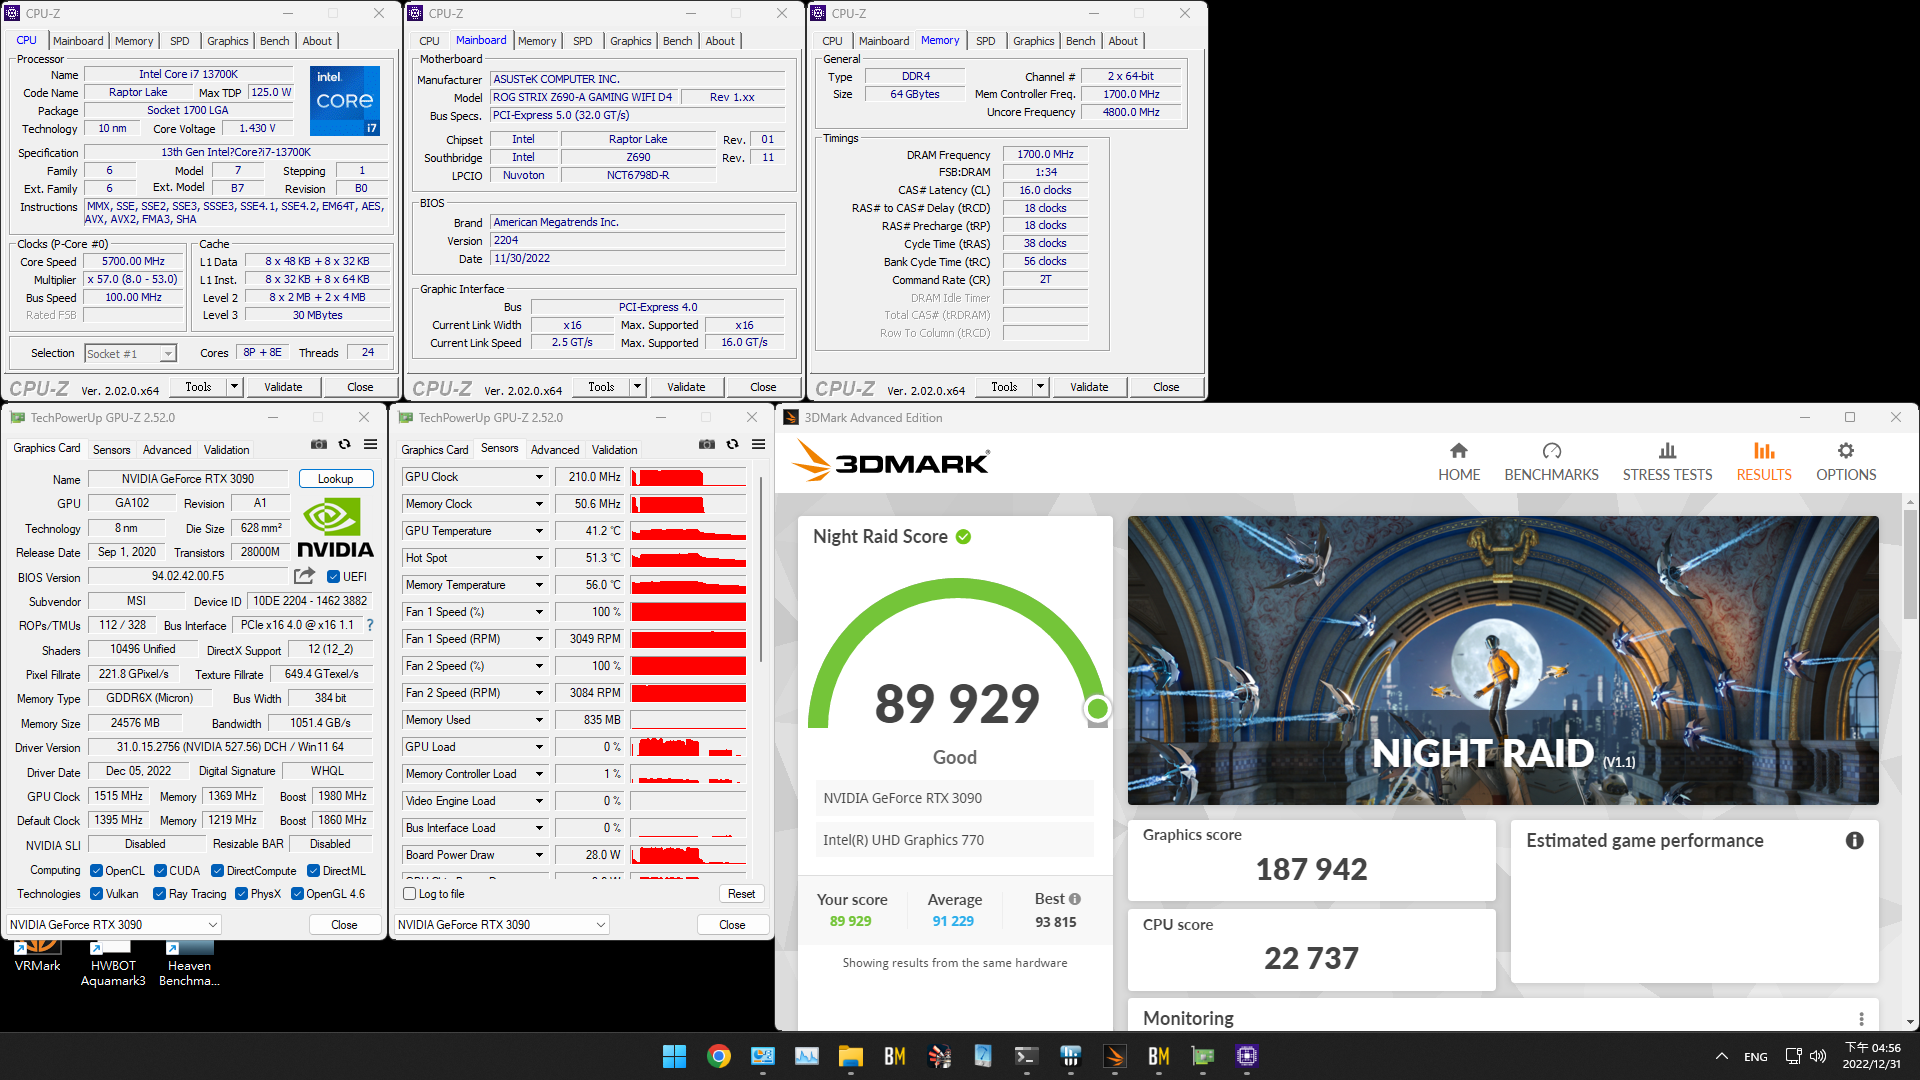This screenshot has width=1920, height=1080.
Task: Click the Night Raid score gauge indicator
Action: click(1097, 709)
